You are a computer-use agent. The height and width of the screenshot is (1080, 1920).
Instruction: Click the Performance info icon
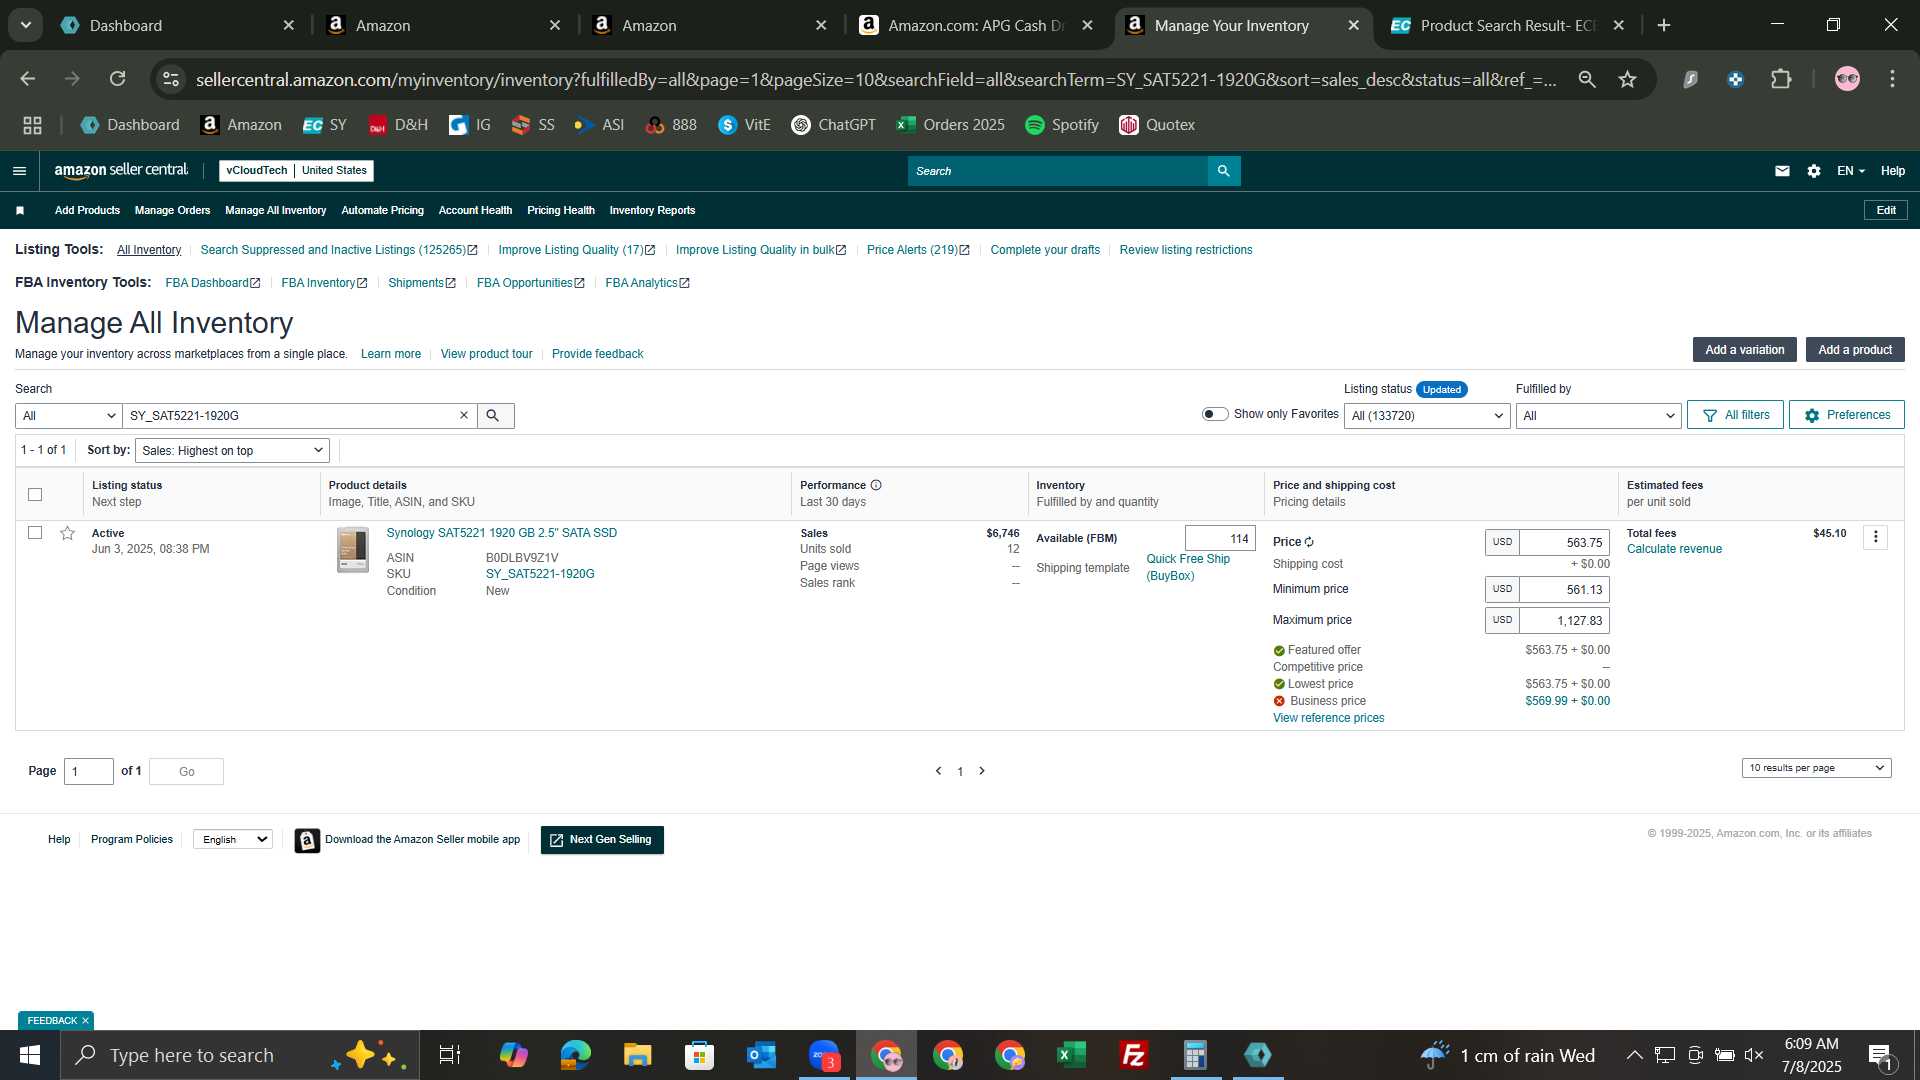876,485
